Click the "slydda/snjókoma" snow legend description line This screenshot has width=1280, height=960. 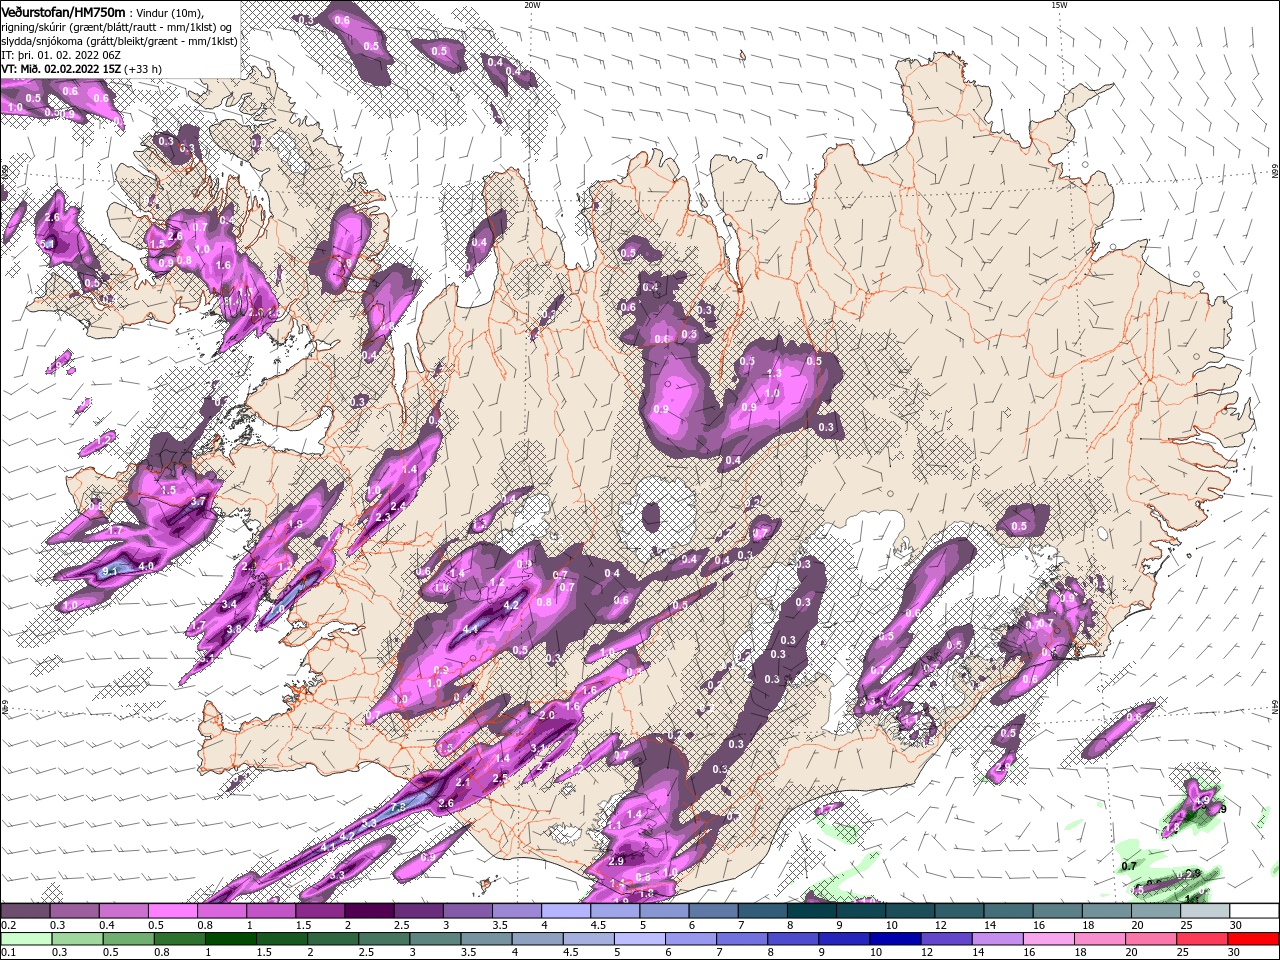point(119,41)
